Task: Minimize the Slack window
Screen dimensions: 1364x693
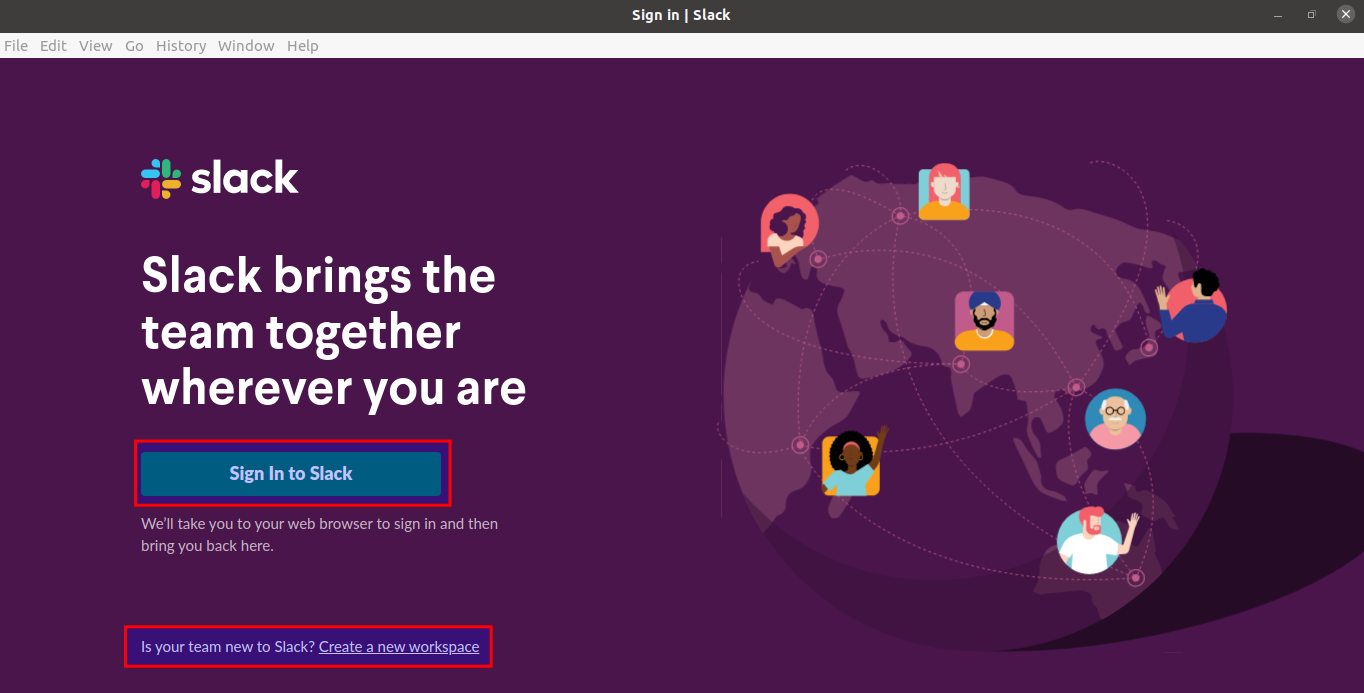Action: [x=1277, y=15]
